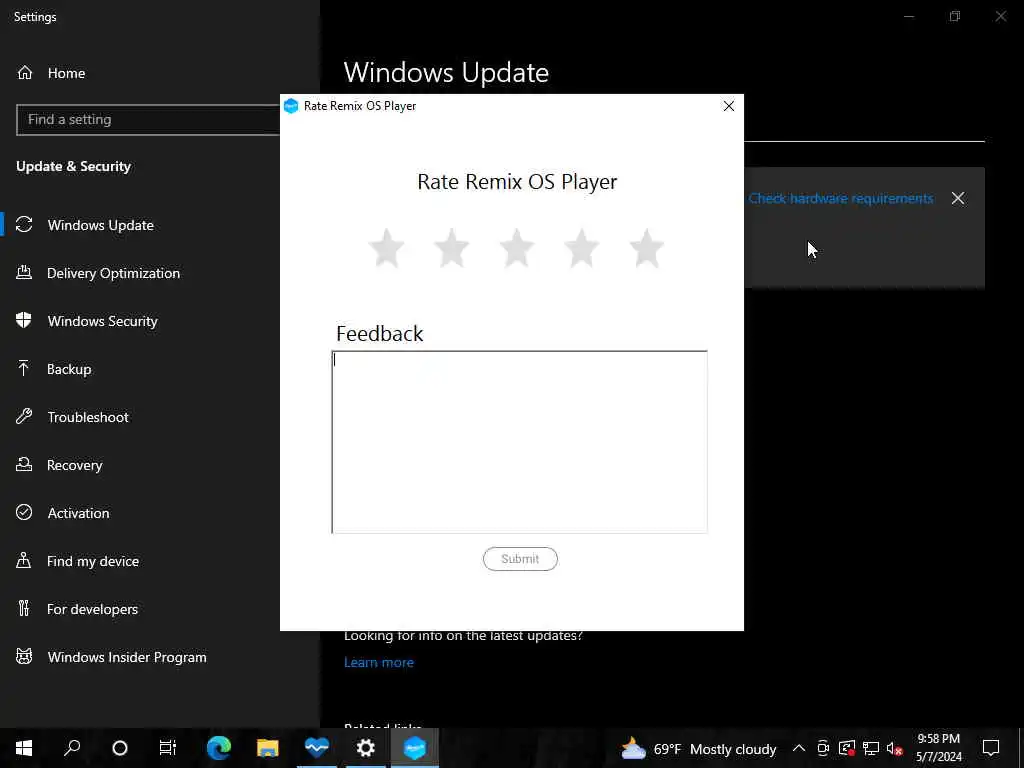Open Recovery settings
The width and height of the screenshot is (1024, 768).
click(74, 465)
